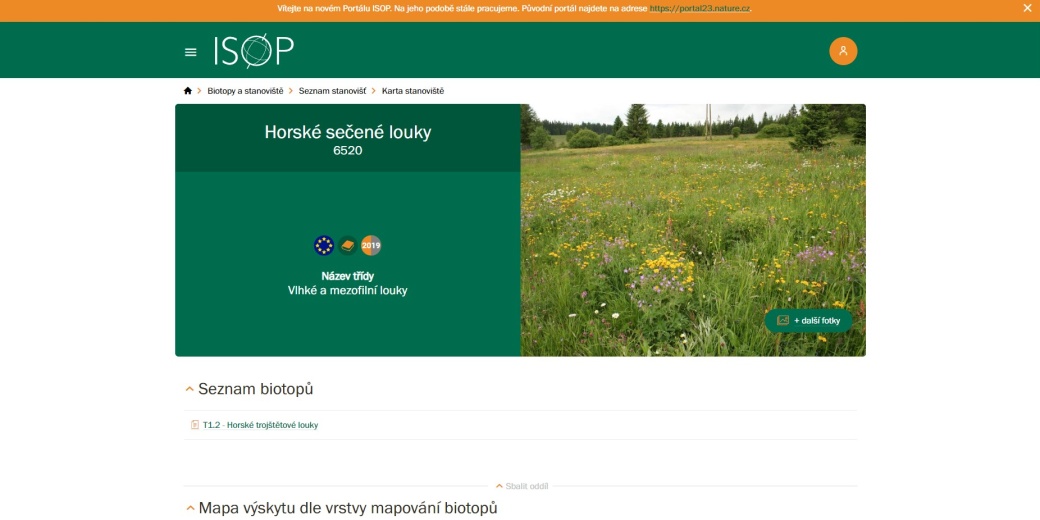The width and height of the screenshot is (1040, 520).
Task: Close the orange announcement banner
Action: 1027,8
